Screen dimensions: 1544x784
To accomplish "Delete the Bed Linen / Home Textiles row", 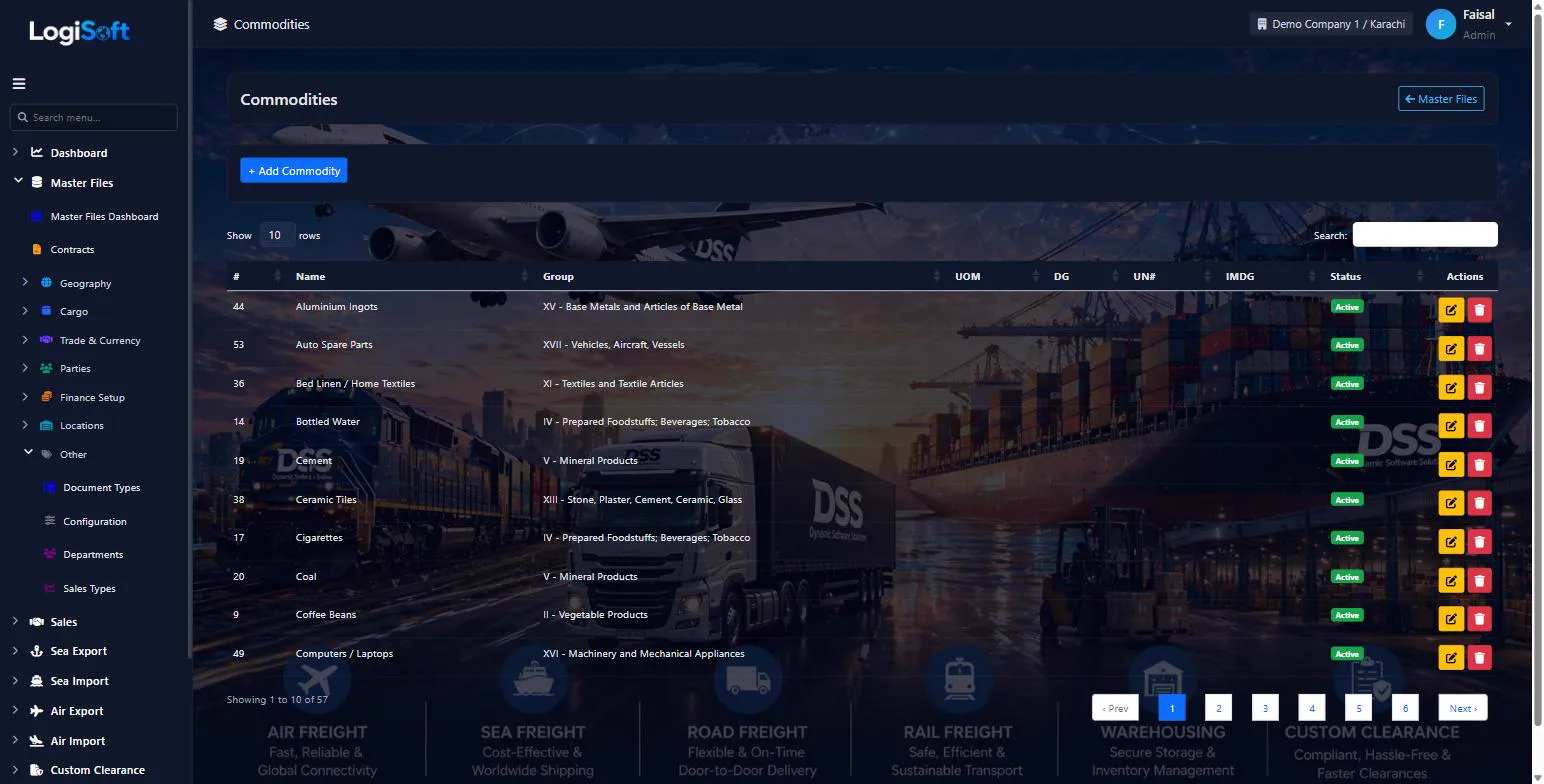I will point(1479,387).
